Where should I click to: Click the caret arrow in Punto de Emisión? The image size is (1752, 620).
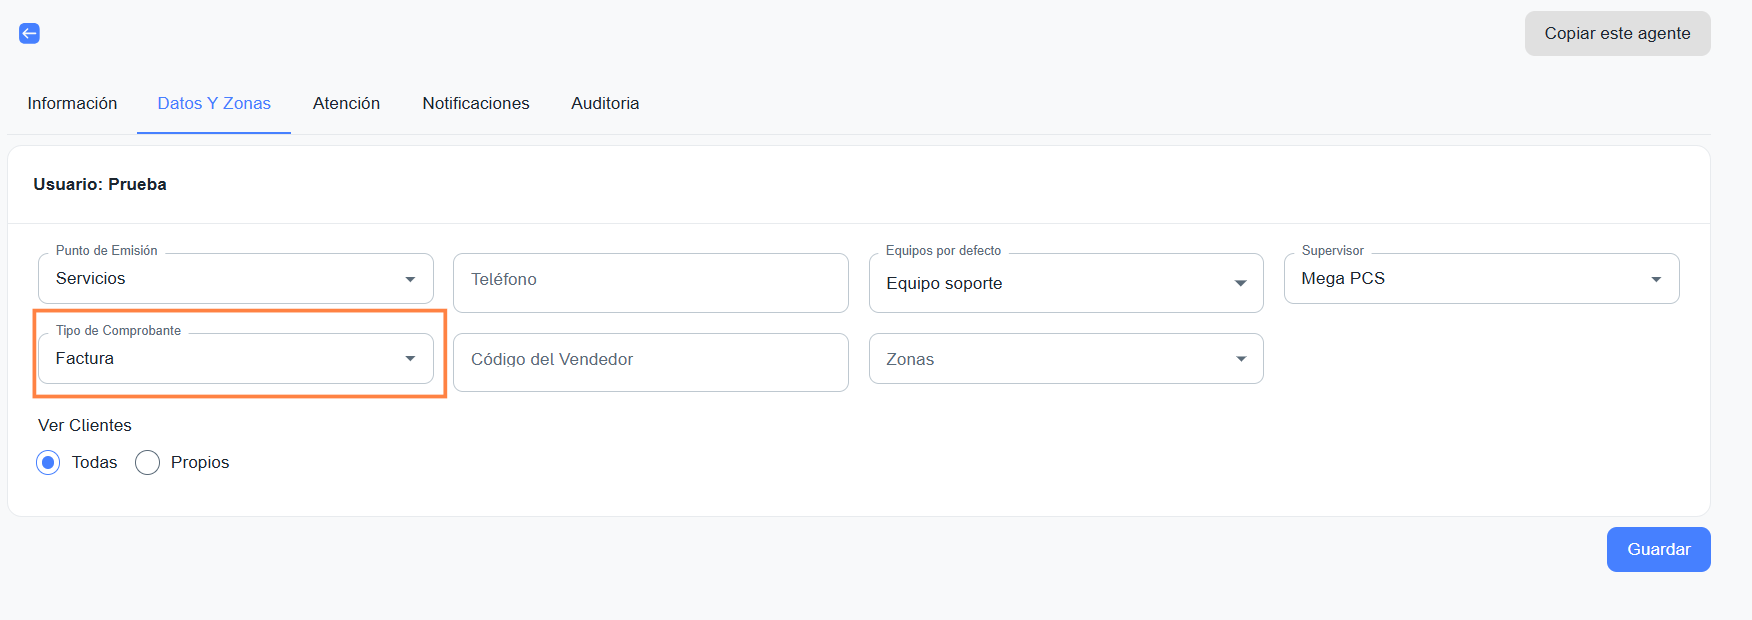(x=410, y=279)
